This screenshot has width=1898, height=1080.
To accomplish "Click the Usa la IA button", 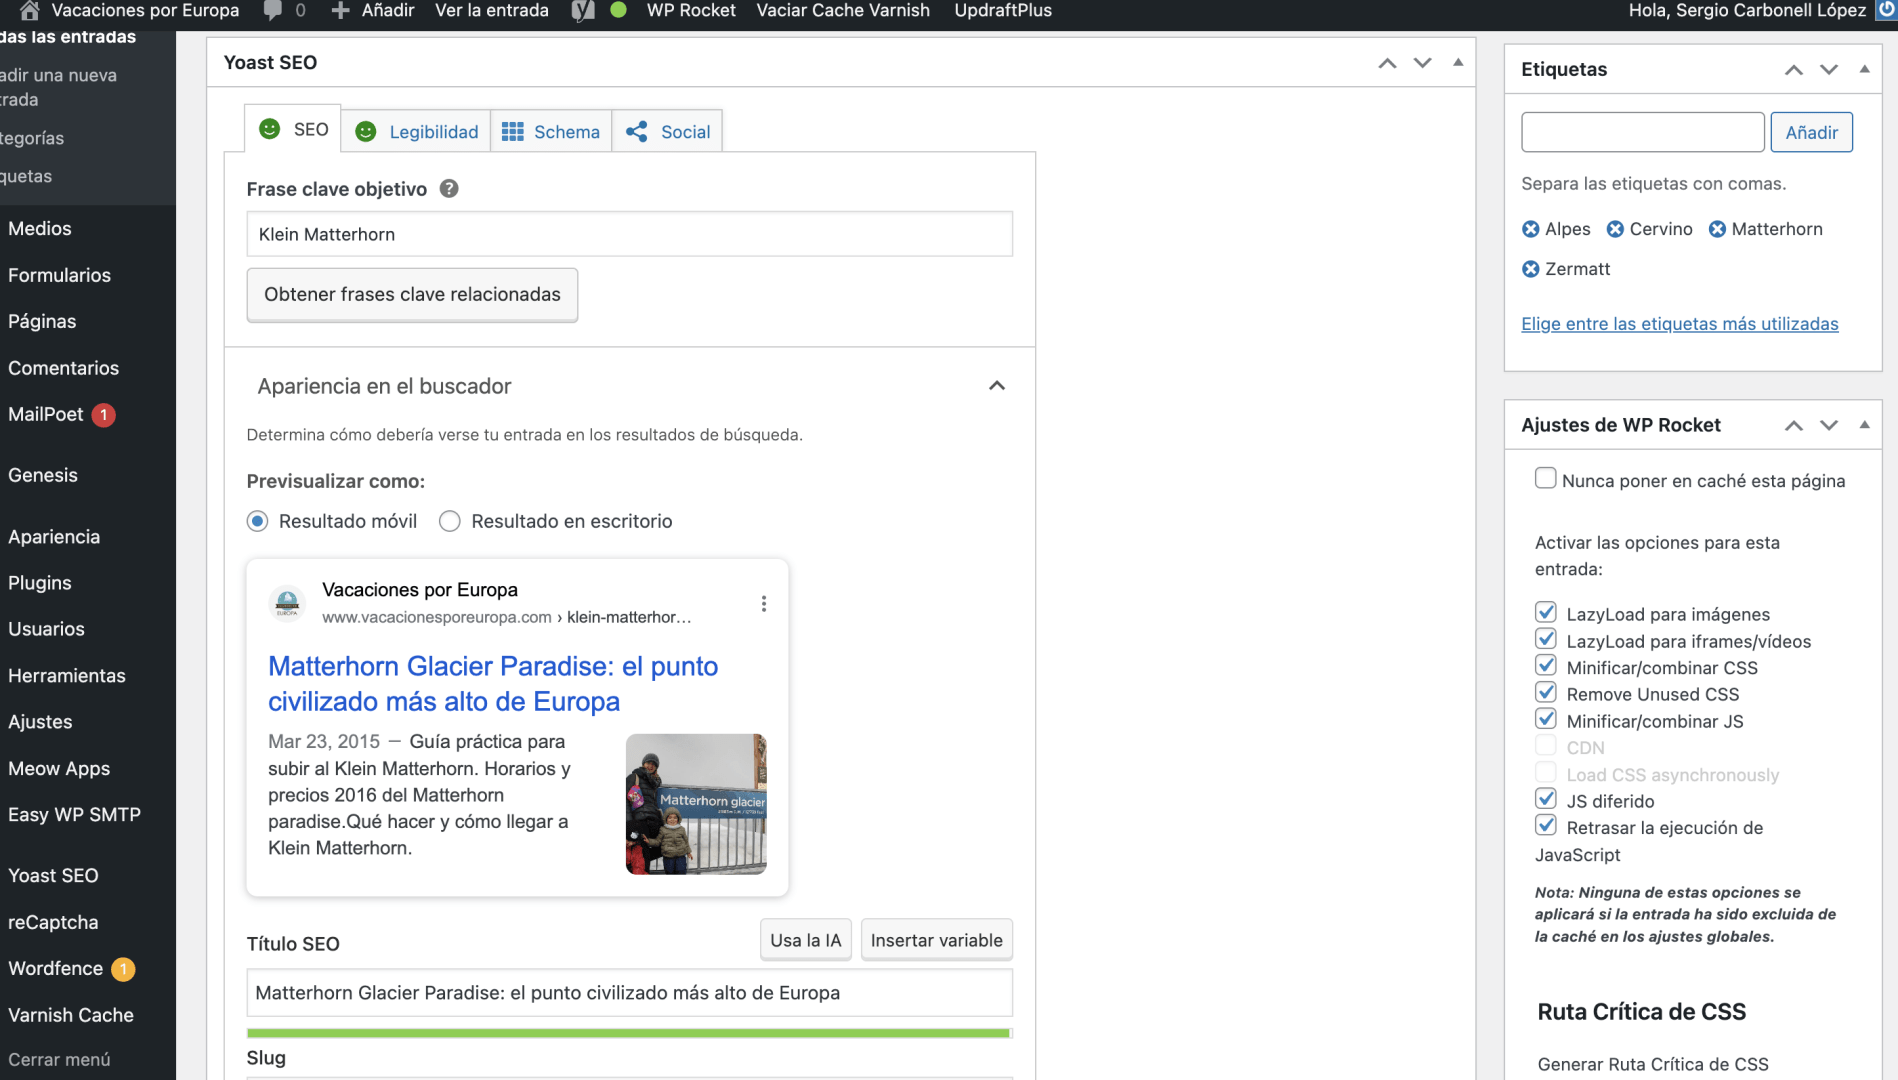I will click(x=806, y=940).
